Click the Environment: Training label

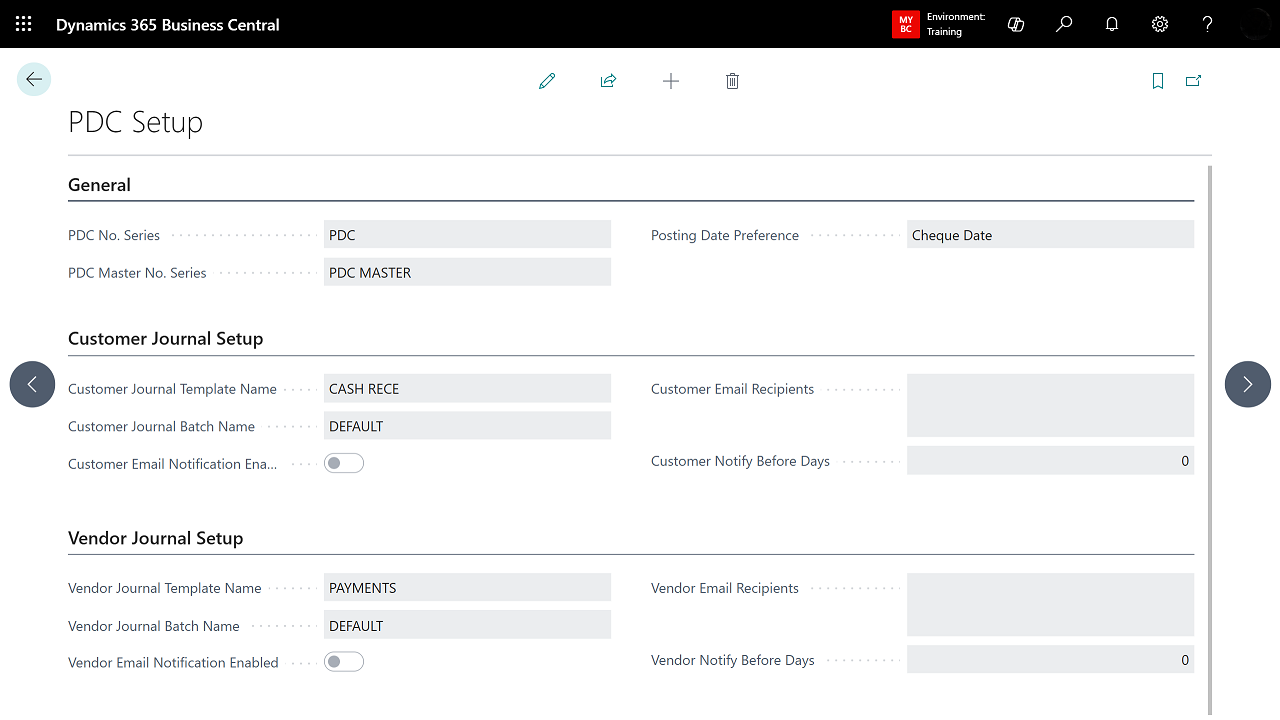(x=956, y=24)
